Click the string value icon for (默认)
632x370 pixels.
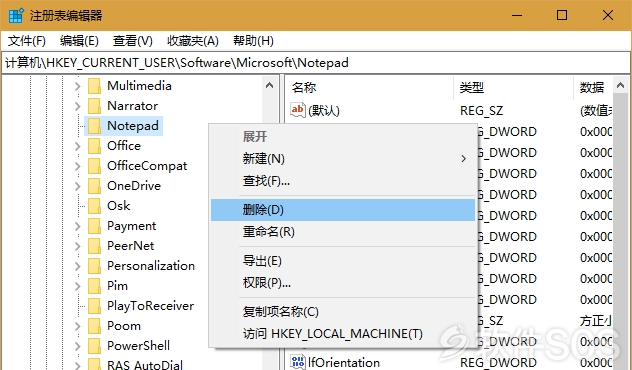[298, 110]
